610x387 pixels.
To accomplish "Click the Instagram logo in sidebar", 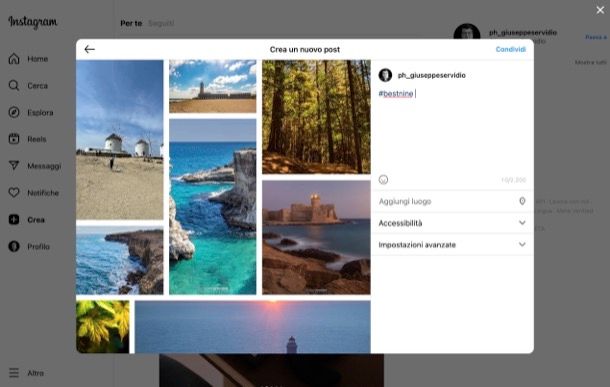I will [x=33, y=22].
